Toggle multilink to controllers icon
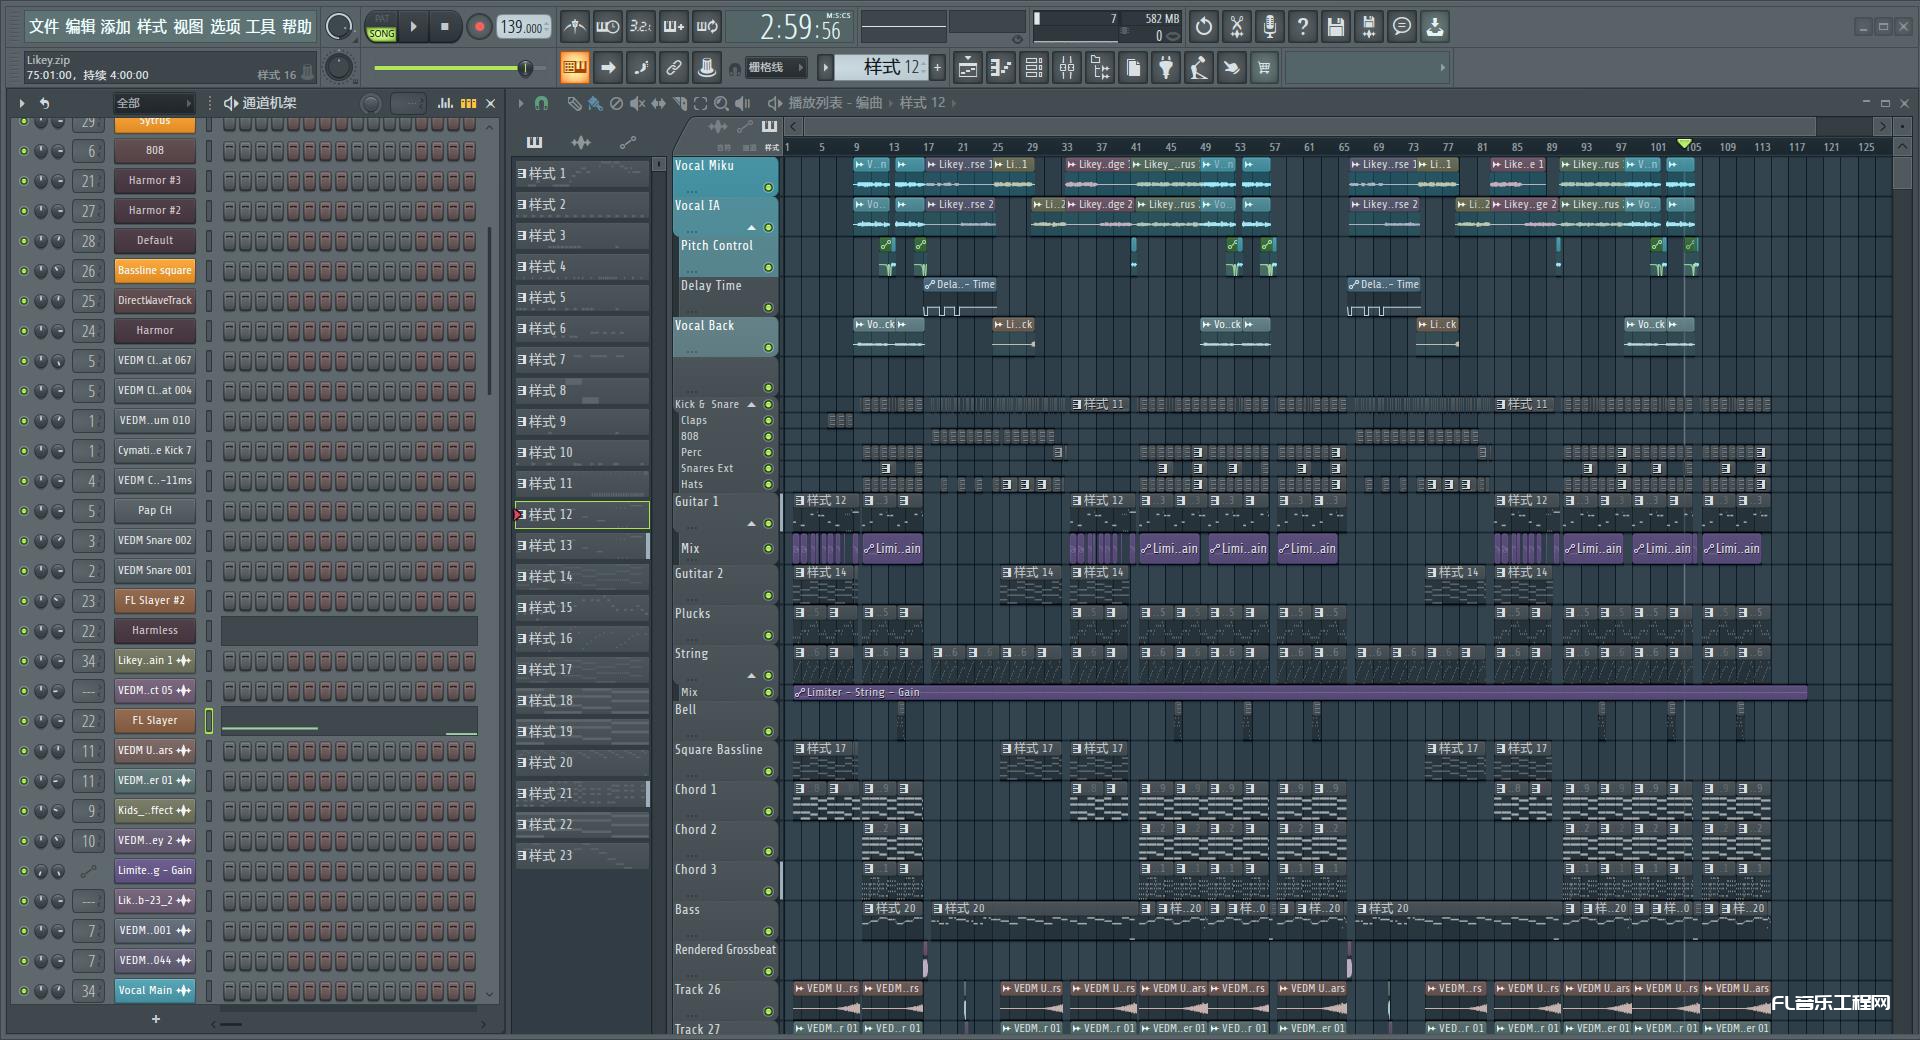1920x1040 pixels. [707, 68]
